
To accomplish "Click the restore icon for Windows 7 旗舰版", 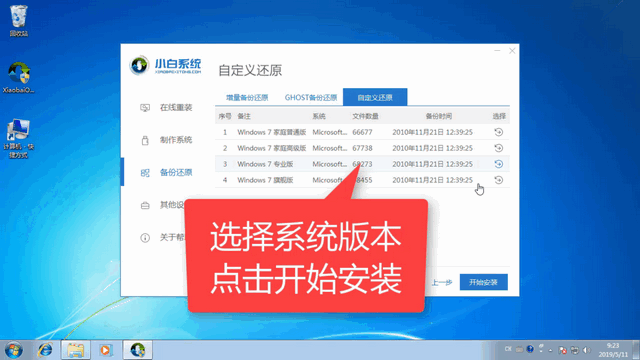I will click(x=498, y=180).
